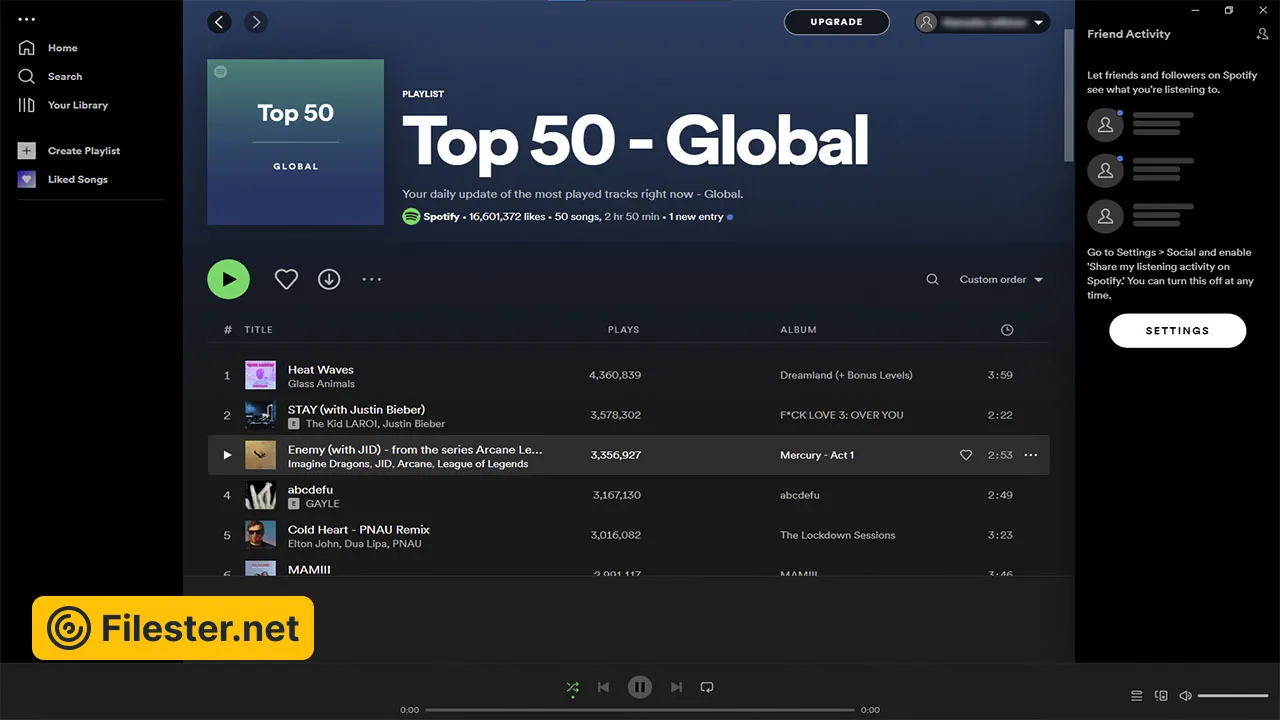Screen dimensions: 1280x720
Task: Pause playback with the center button
Action: click(640, 687)
